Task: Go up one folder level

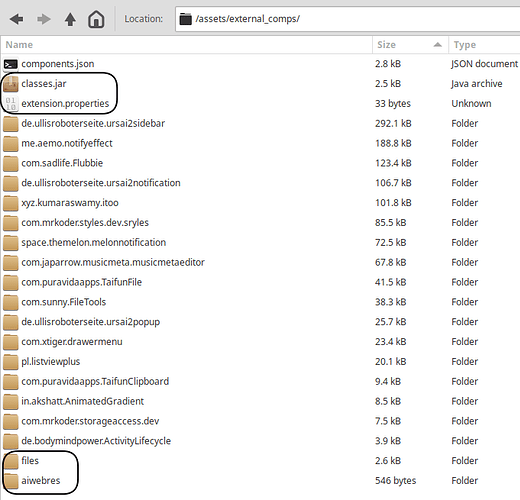Action: [x=70, y=19]
